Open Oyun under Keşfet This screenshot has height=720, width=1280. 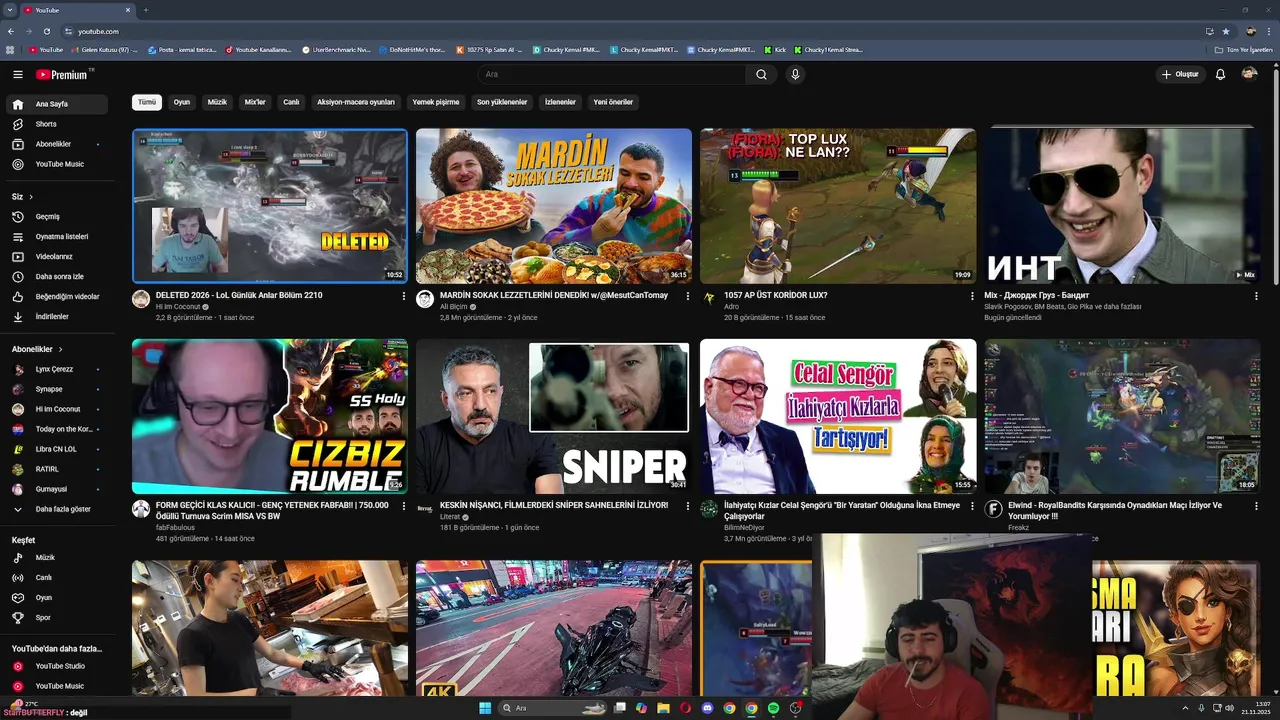(x=57, y=598)
